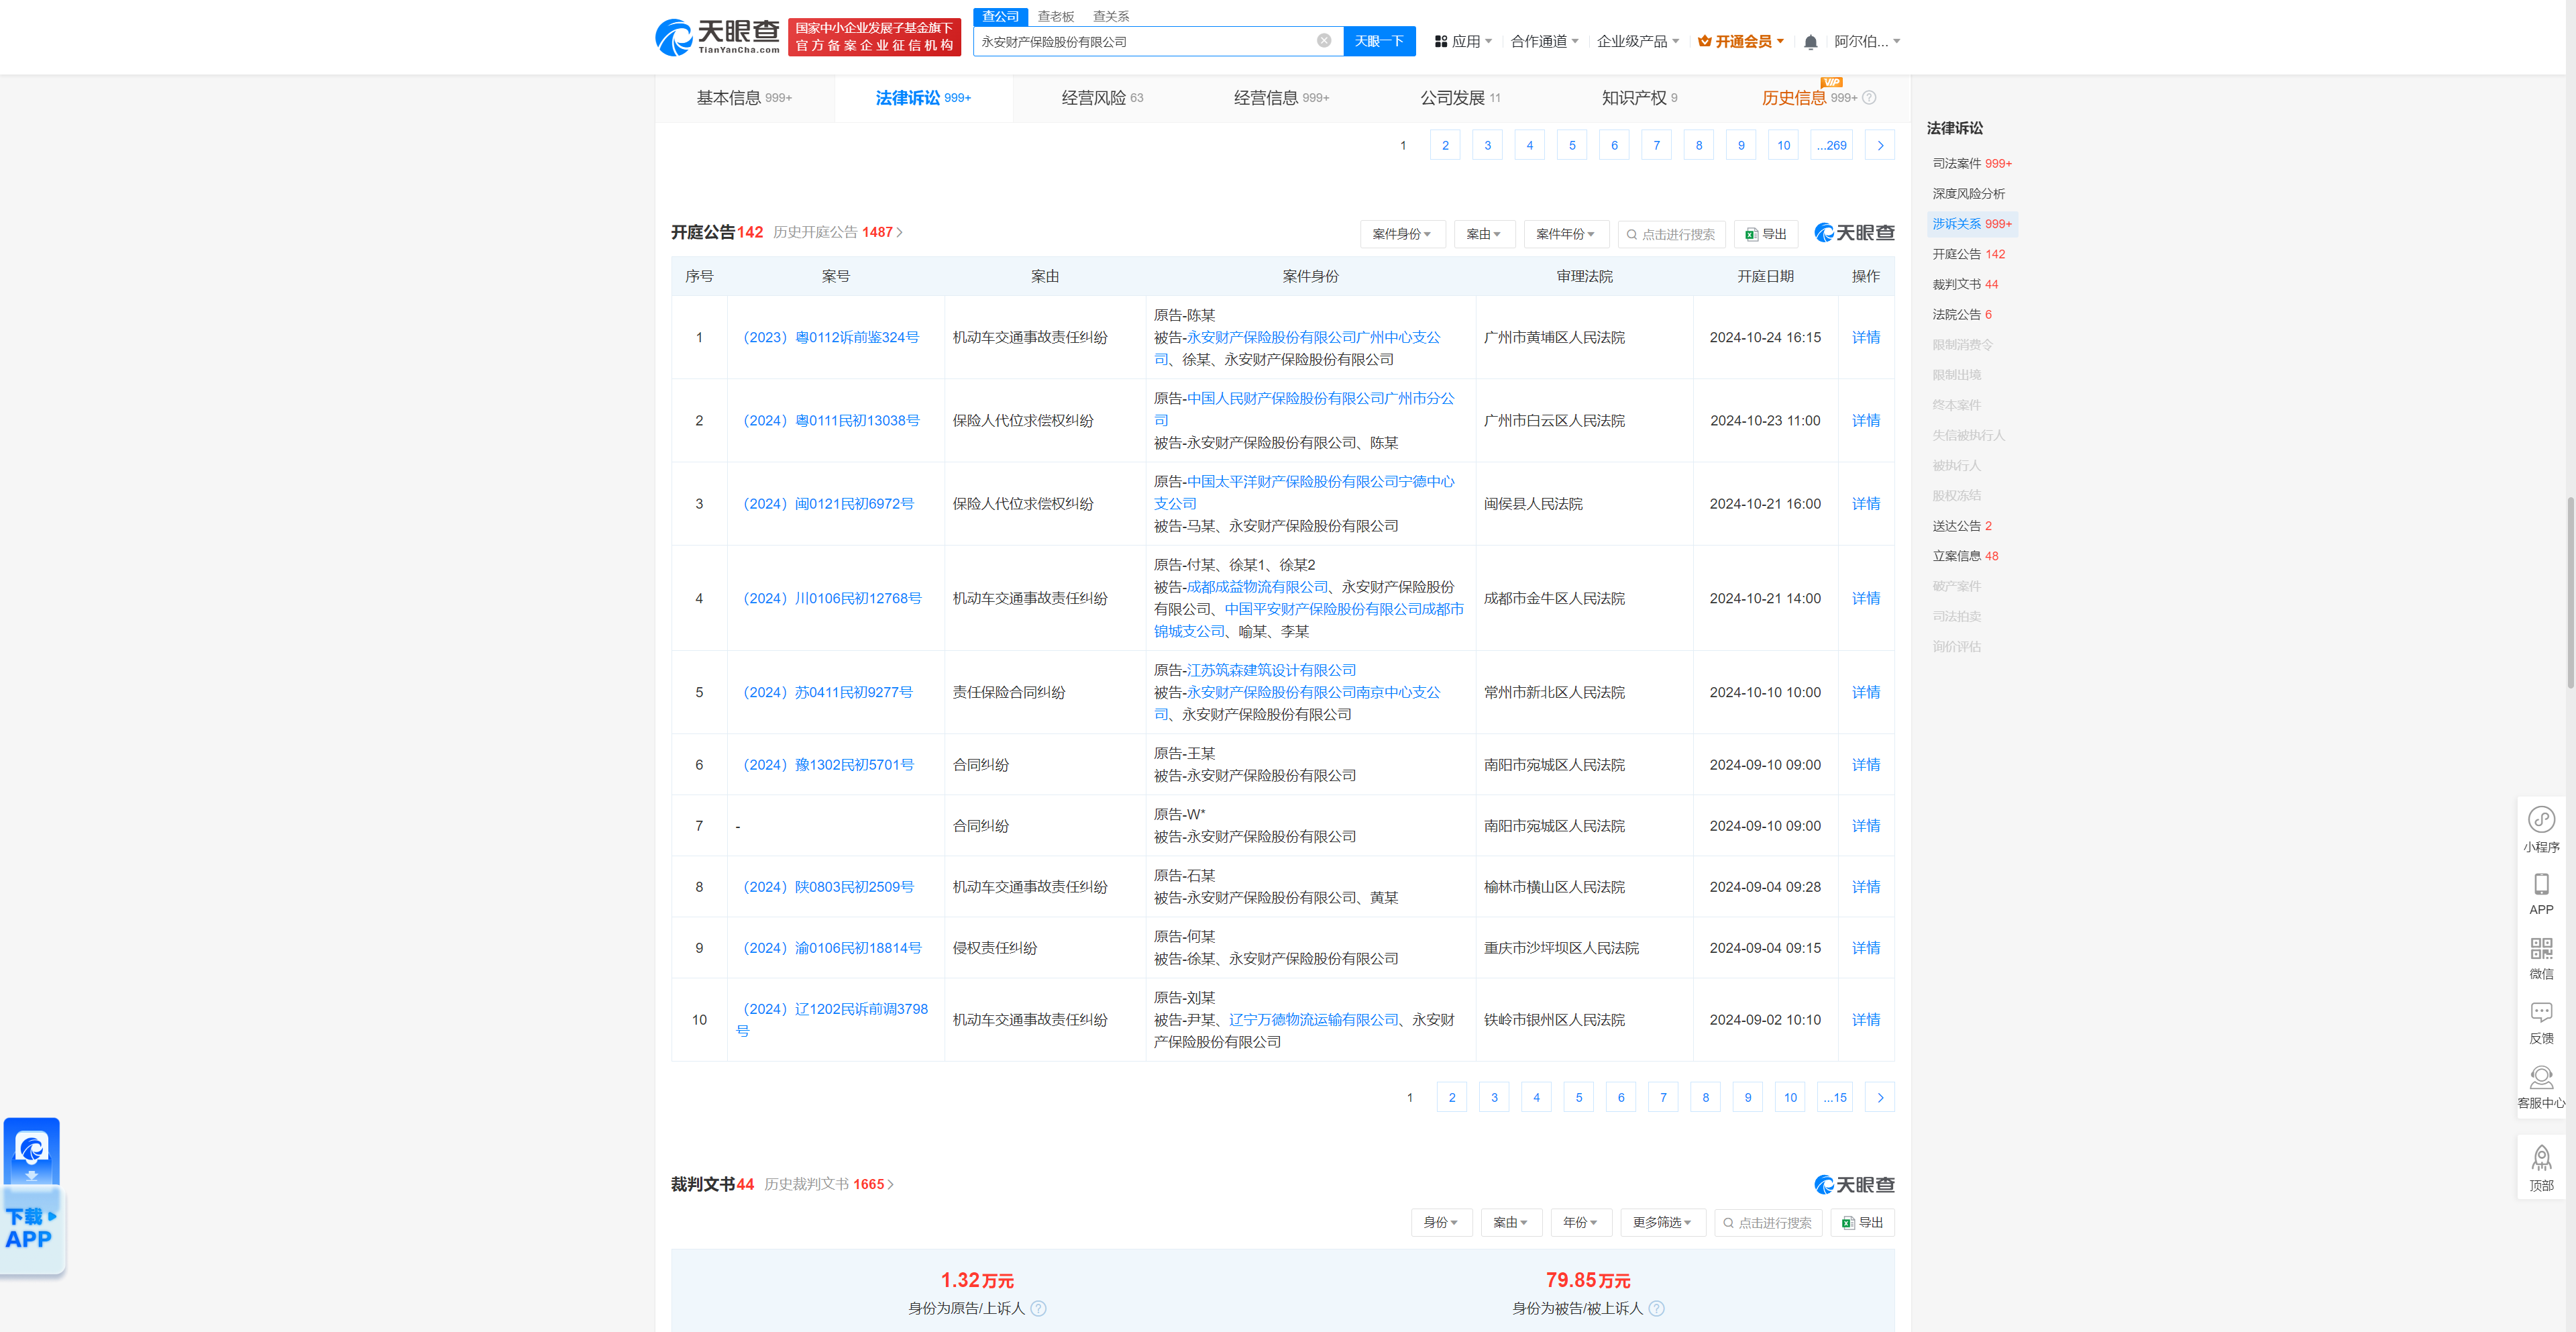2576x1332 pixels.
Task: Open the 反馈 feedback icon
Action: coord(2541,1023)
